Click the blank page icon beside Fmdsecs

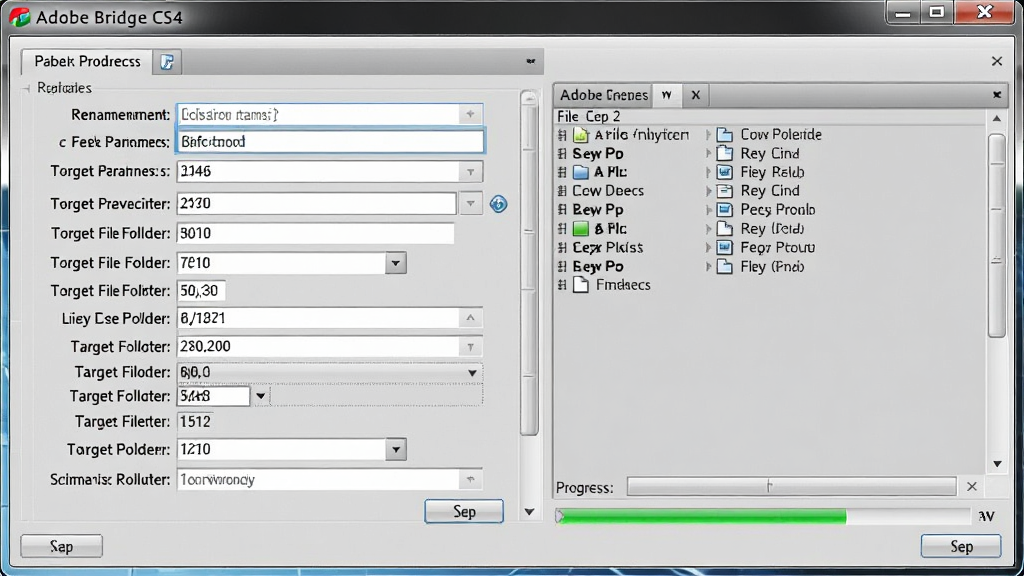click(x=581, y=285)
